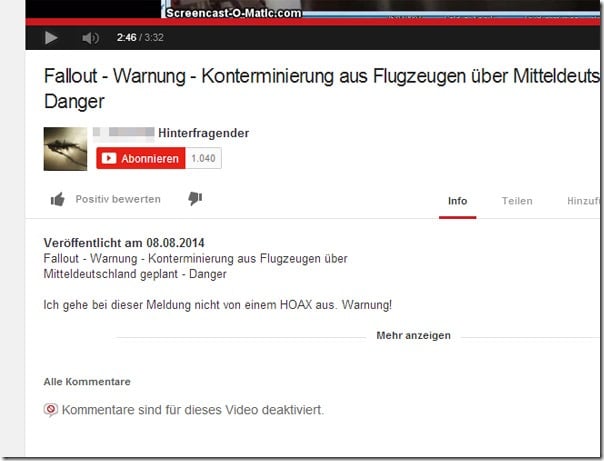Click the 1.040 subscriber count box

(203, 158)
